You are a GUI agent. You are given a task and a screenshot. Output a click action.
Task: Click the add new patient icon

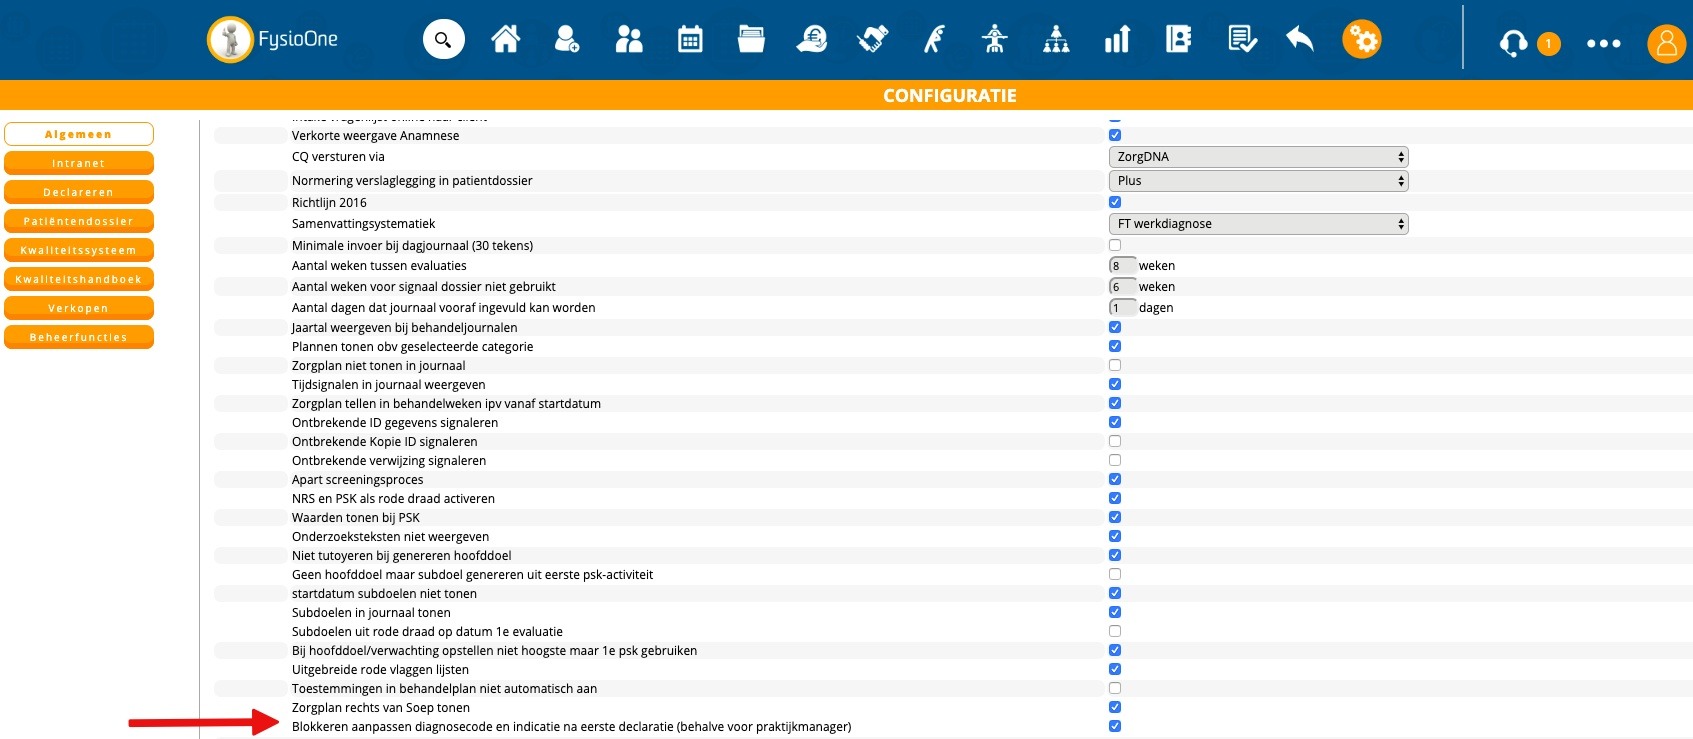pyautogui.click(x=567, y=40)
